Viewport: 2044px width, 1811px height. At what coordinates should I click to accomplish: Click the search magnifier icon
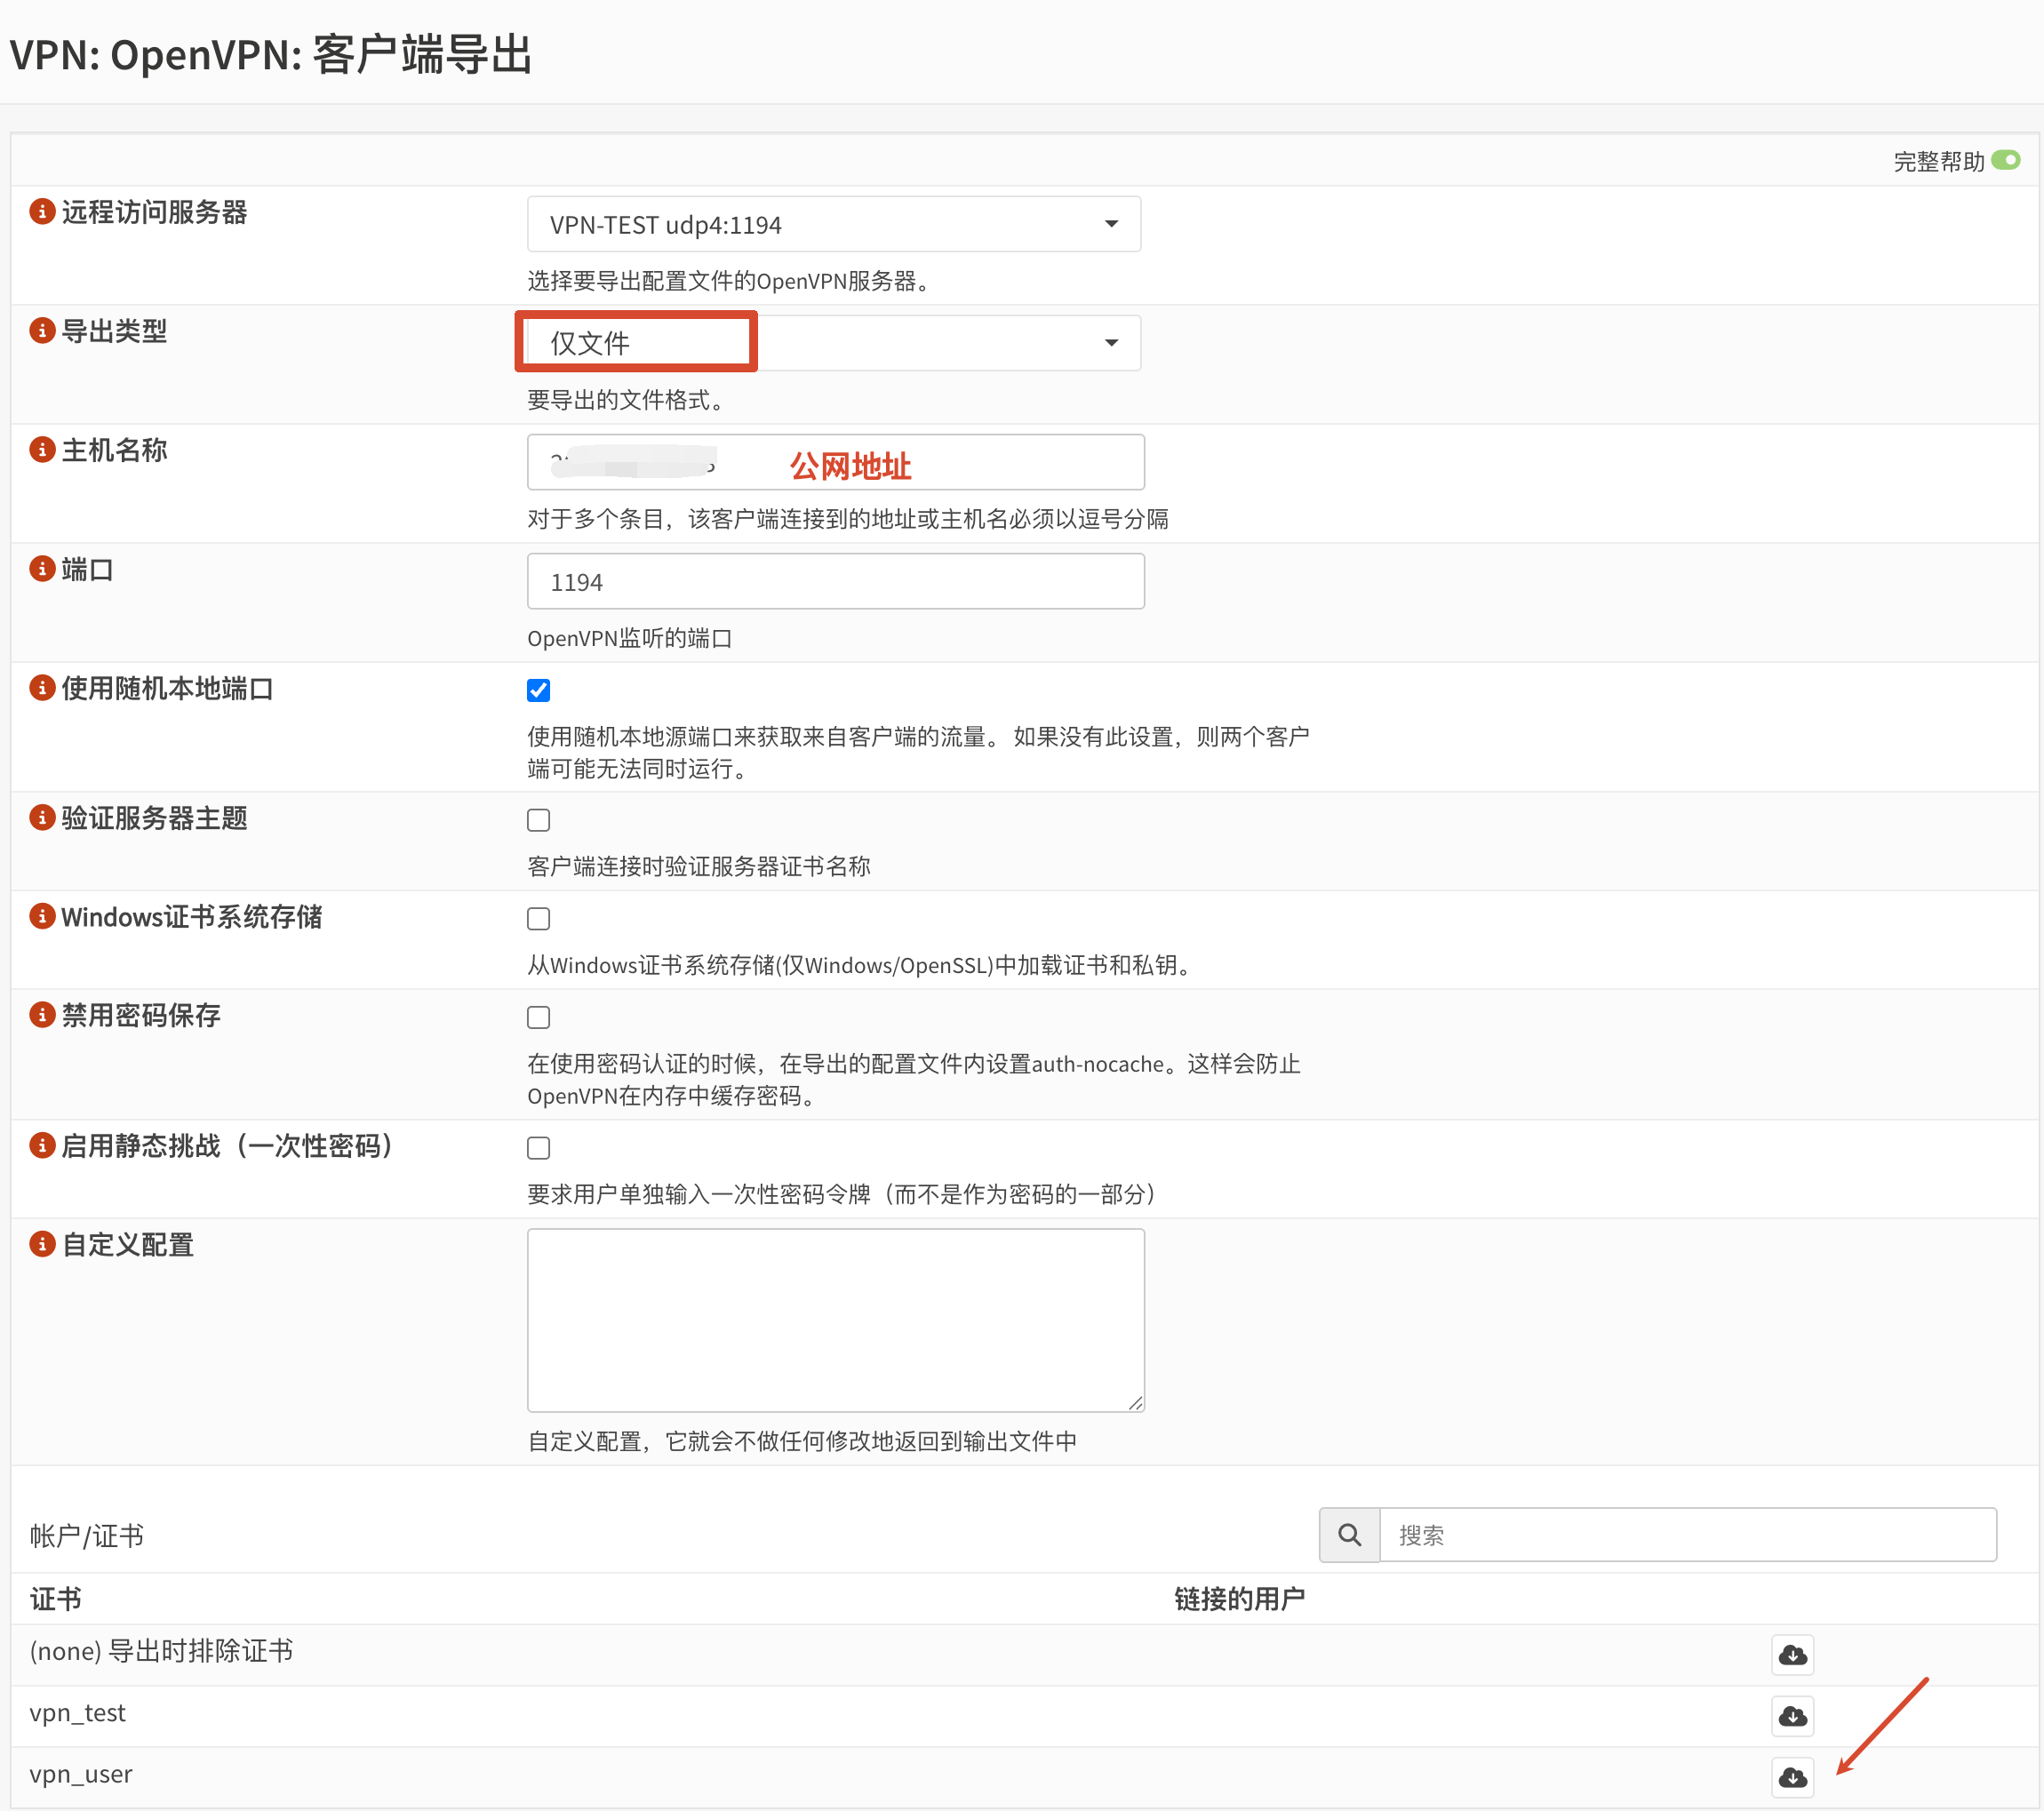(1349, 1535)
